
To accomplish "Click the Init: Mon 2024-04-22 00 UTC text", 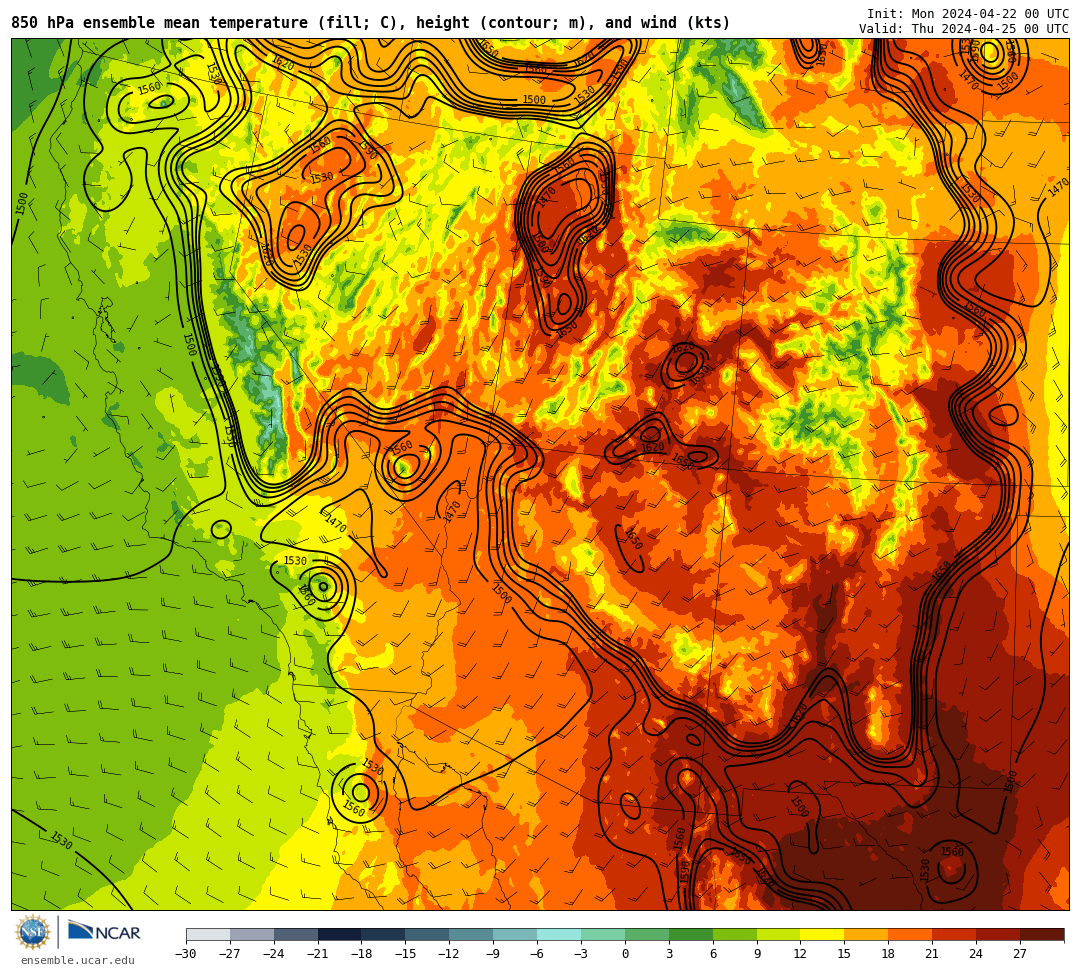I will point(968,14).
